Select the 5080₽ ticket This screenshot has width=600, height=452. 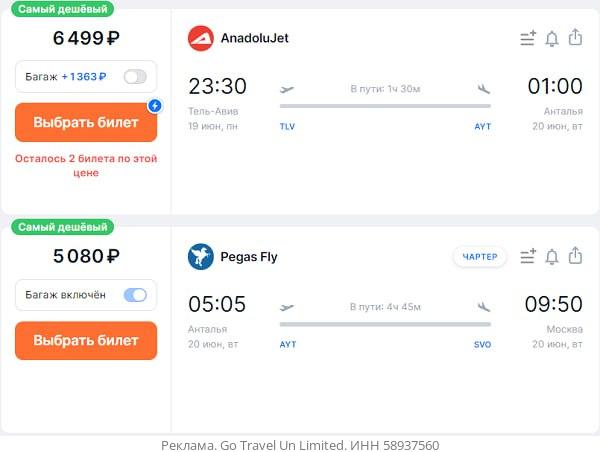point(86,340)
